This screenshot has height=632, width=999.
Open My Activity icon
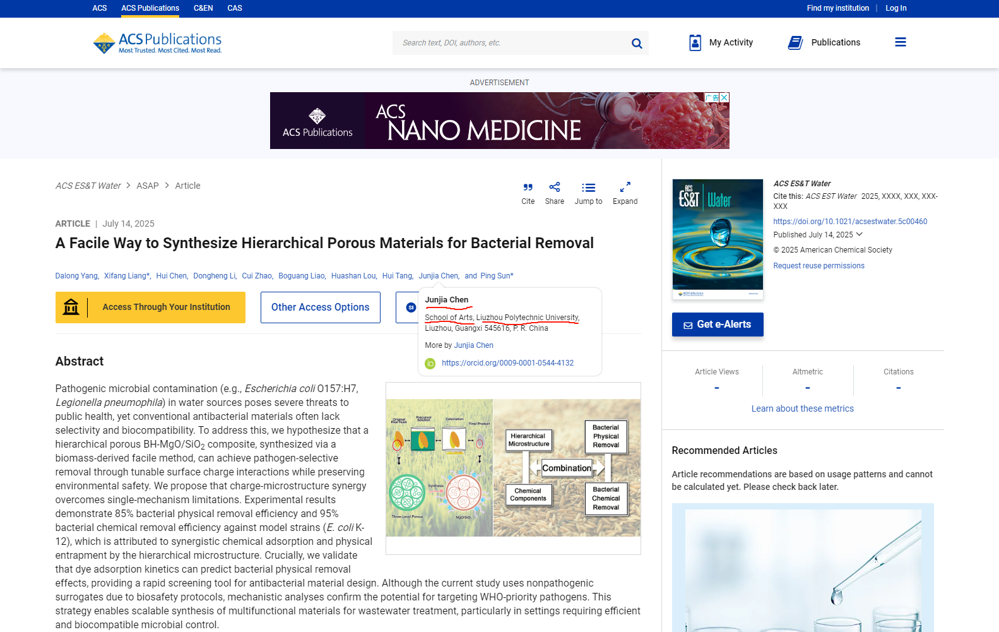click(x=695, y=42)
